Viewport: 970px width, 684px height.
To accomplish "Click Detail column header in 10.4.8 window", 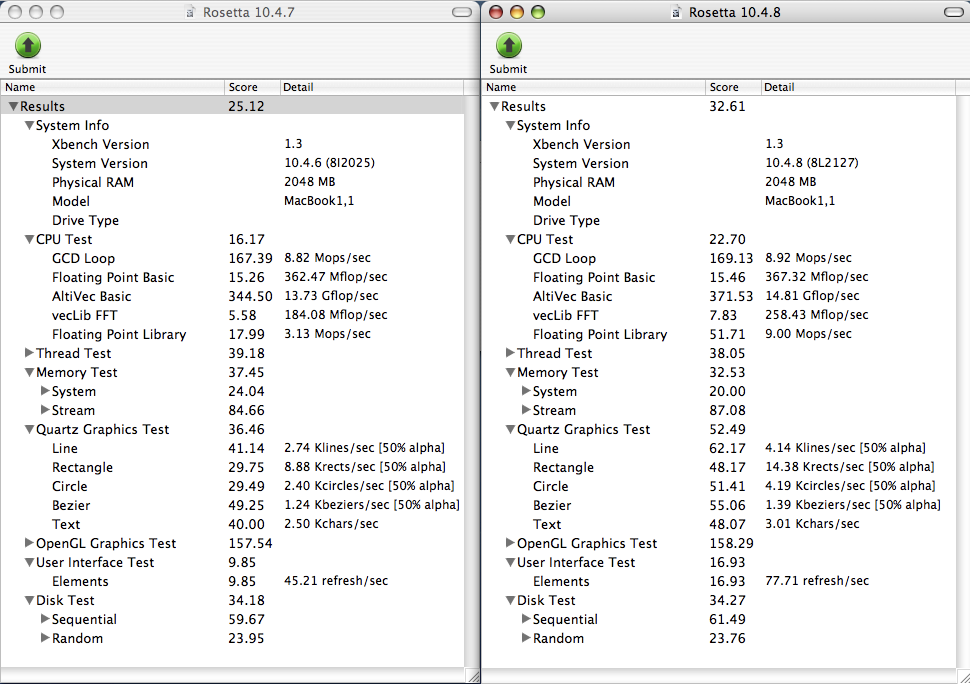I will (858, 87).
